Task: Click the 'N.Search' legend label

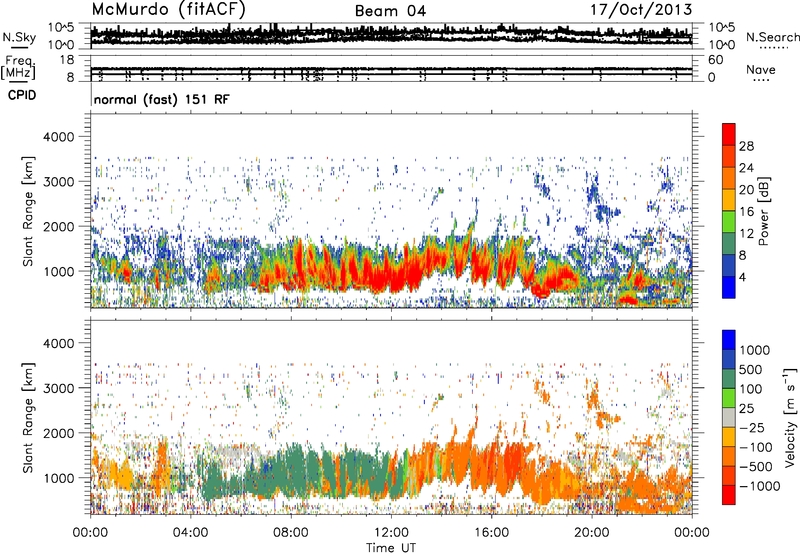Action: (x=772, y=37)
